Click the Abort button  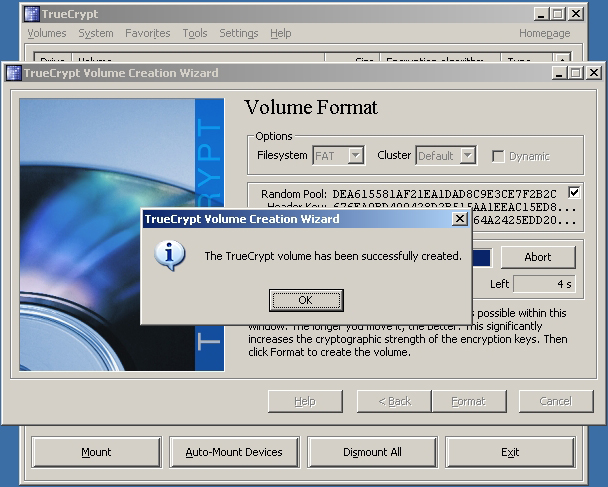pos(538,257)
